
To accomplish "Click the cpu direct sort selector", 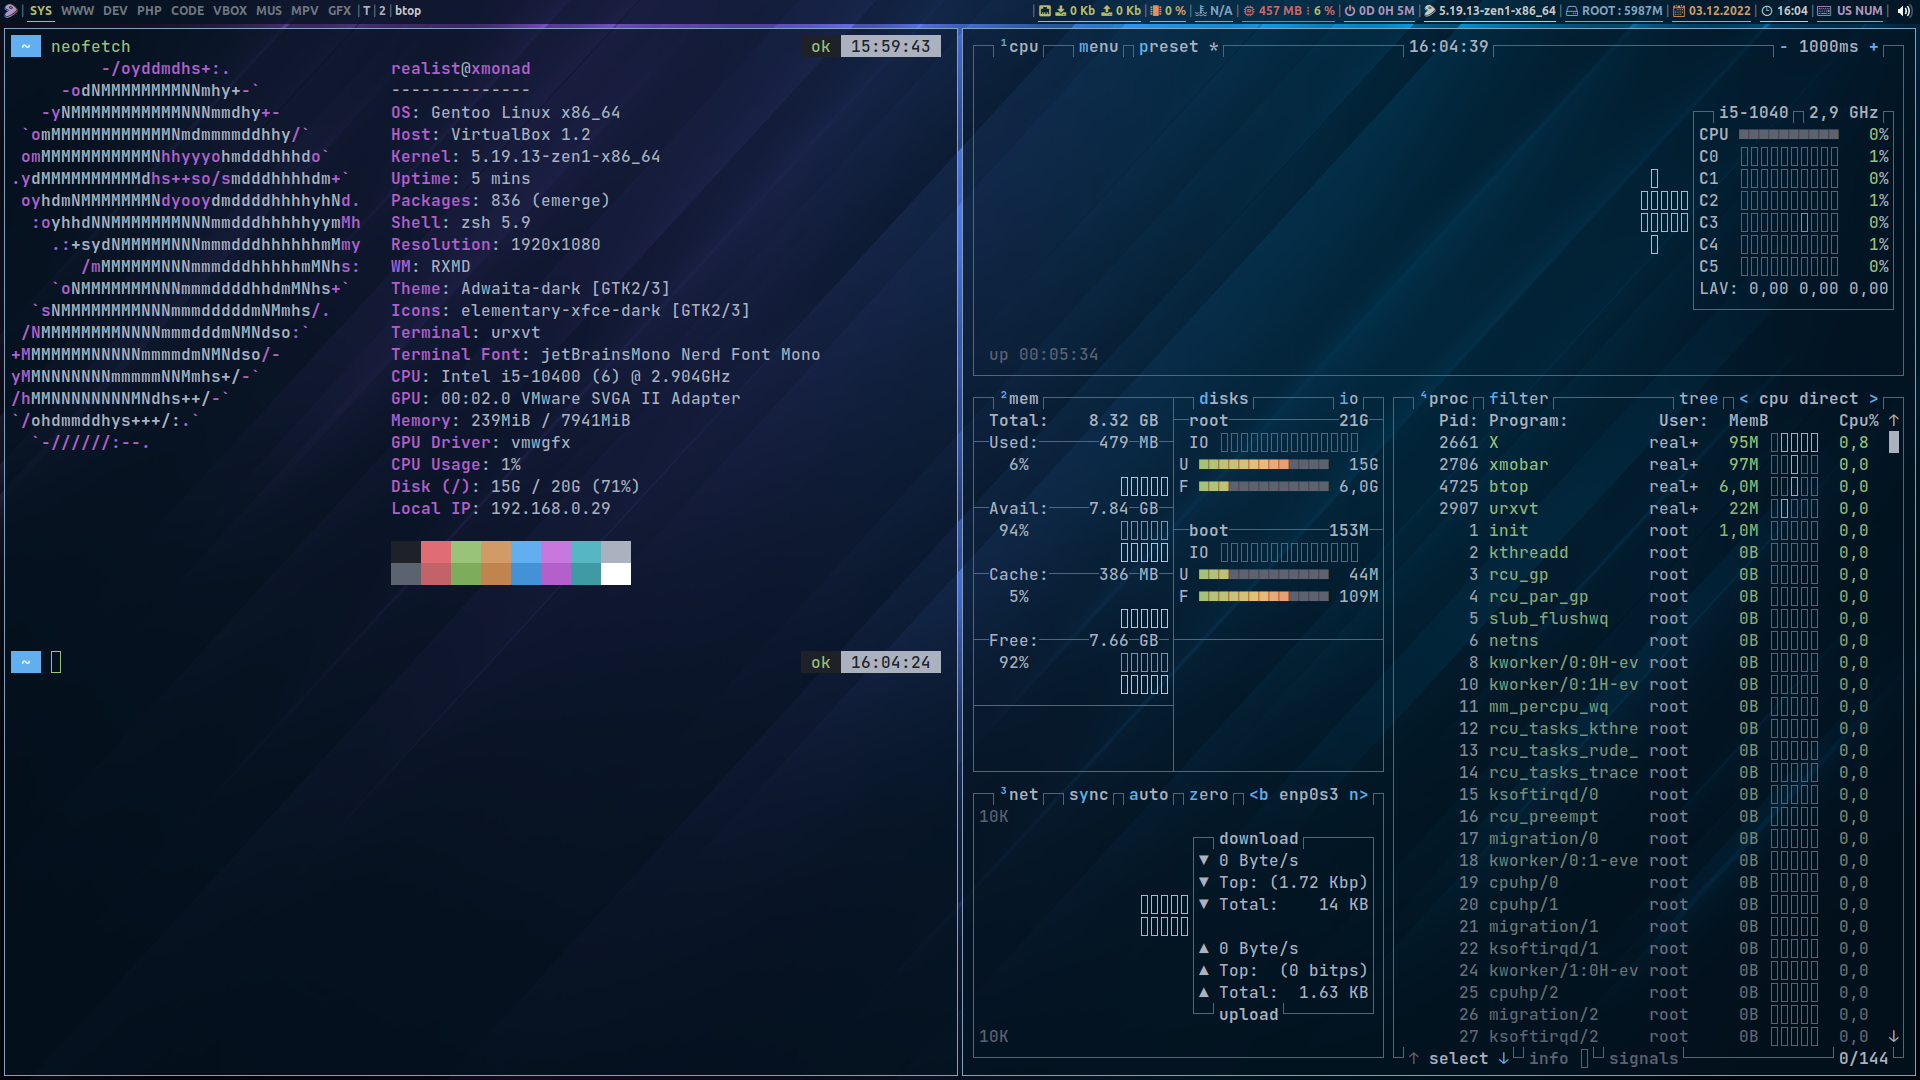I will [1800, 398].
